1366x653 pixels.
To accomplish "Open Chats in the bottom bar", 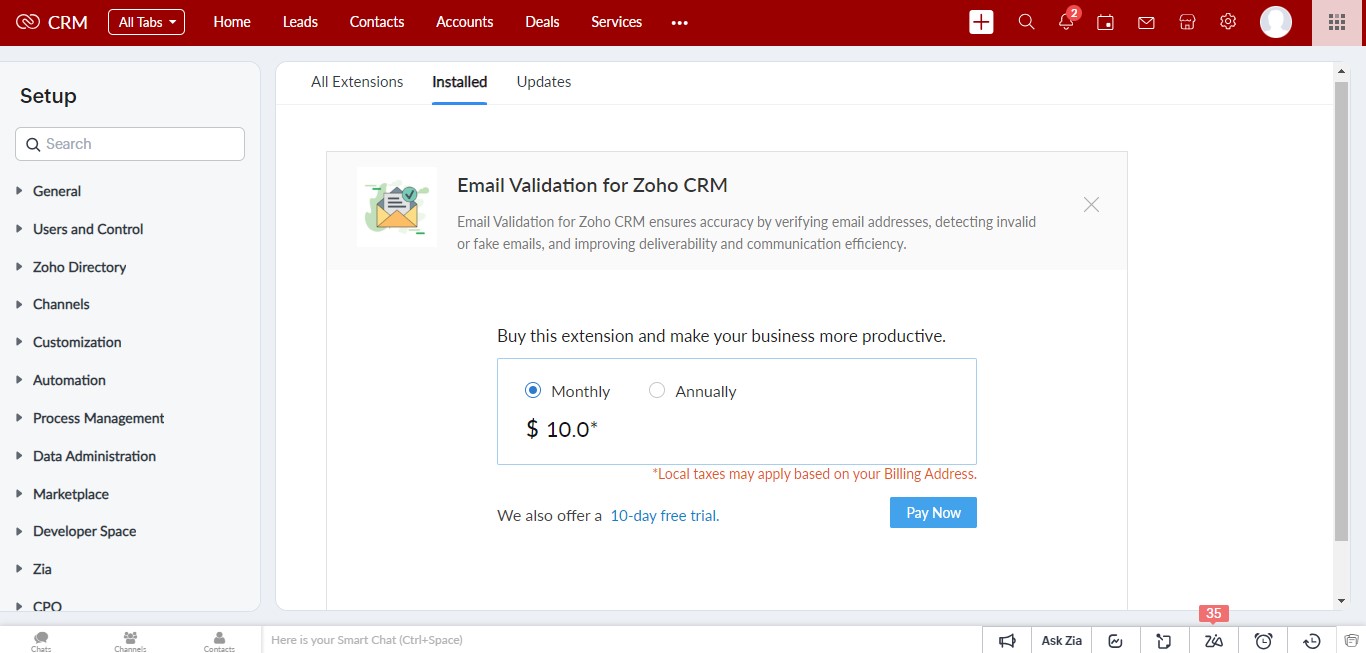I will 41,641.
